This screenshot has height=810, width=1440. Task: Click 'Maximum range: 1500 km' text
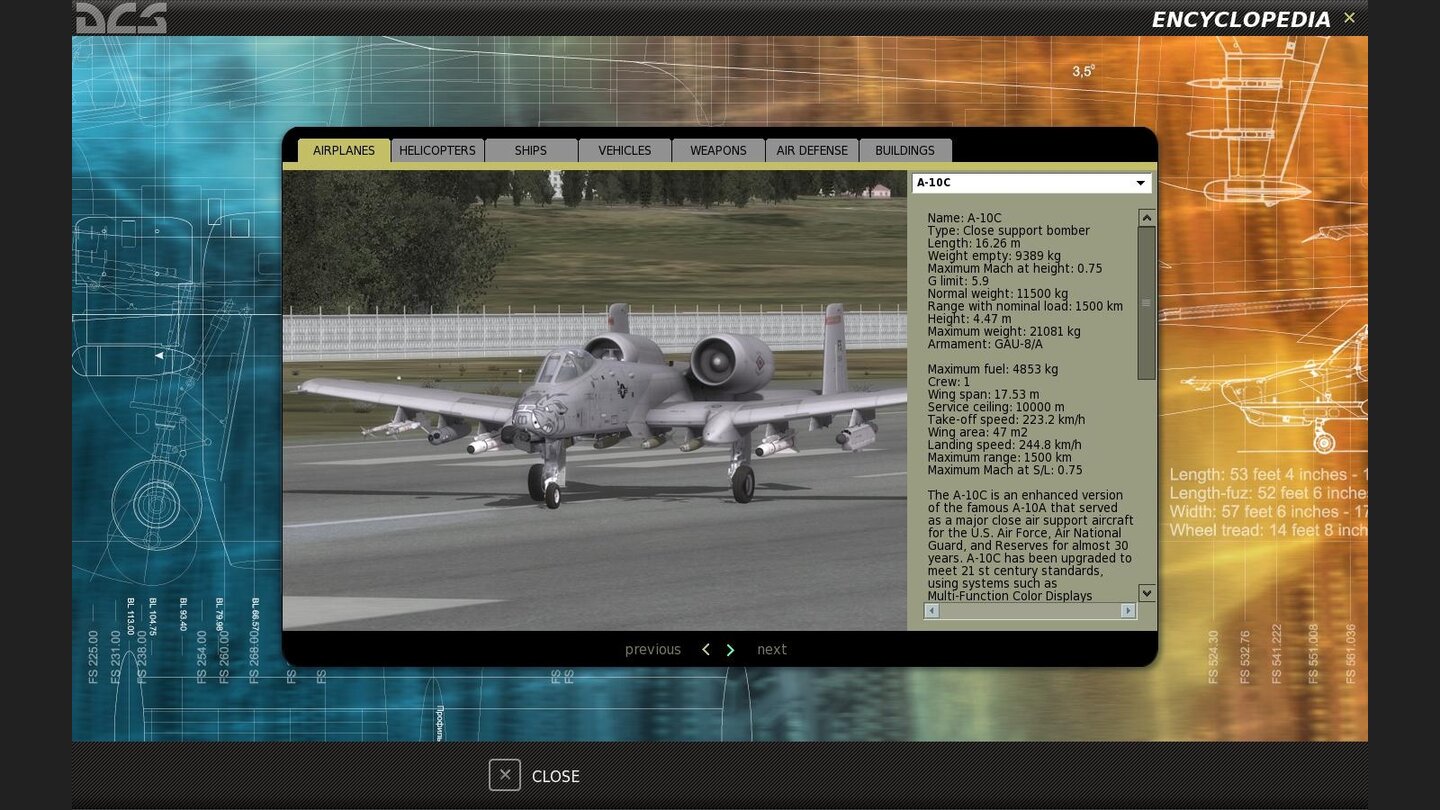[999, 457]
